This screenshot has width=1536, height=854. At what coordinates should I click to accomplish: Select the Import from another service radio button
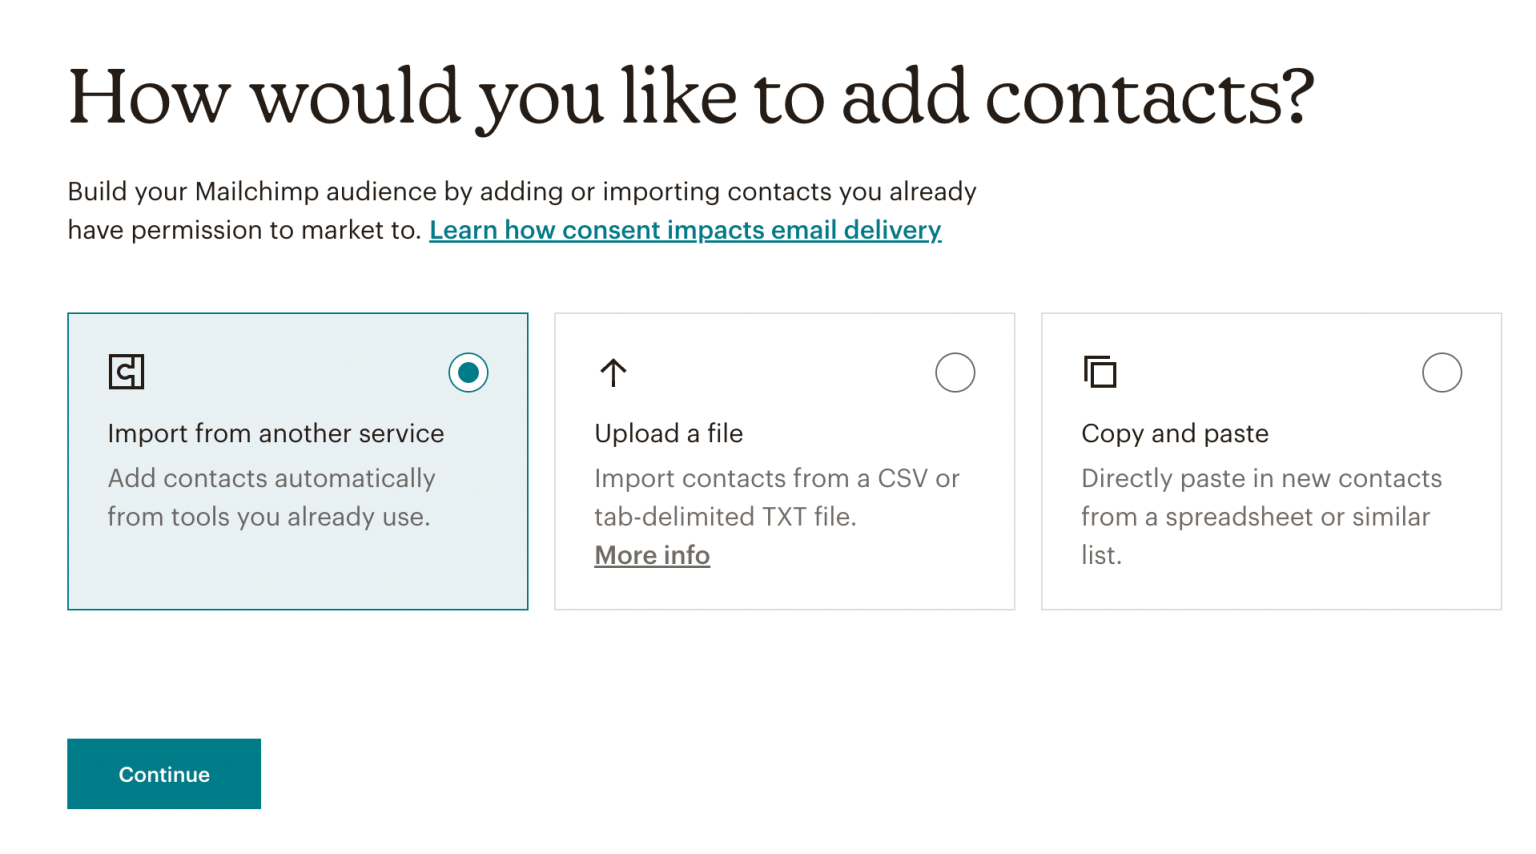(469, 372)
